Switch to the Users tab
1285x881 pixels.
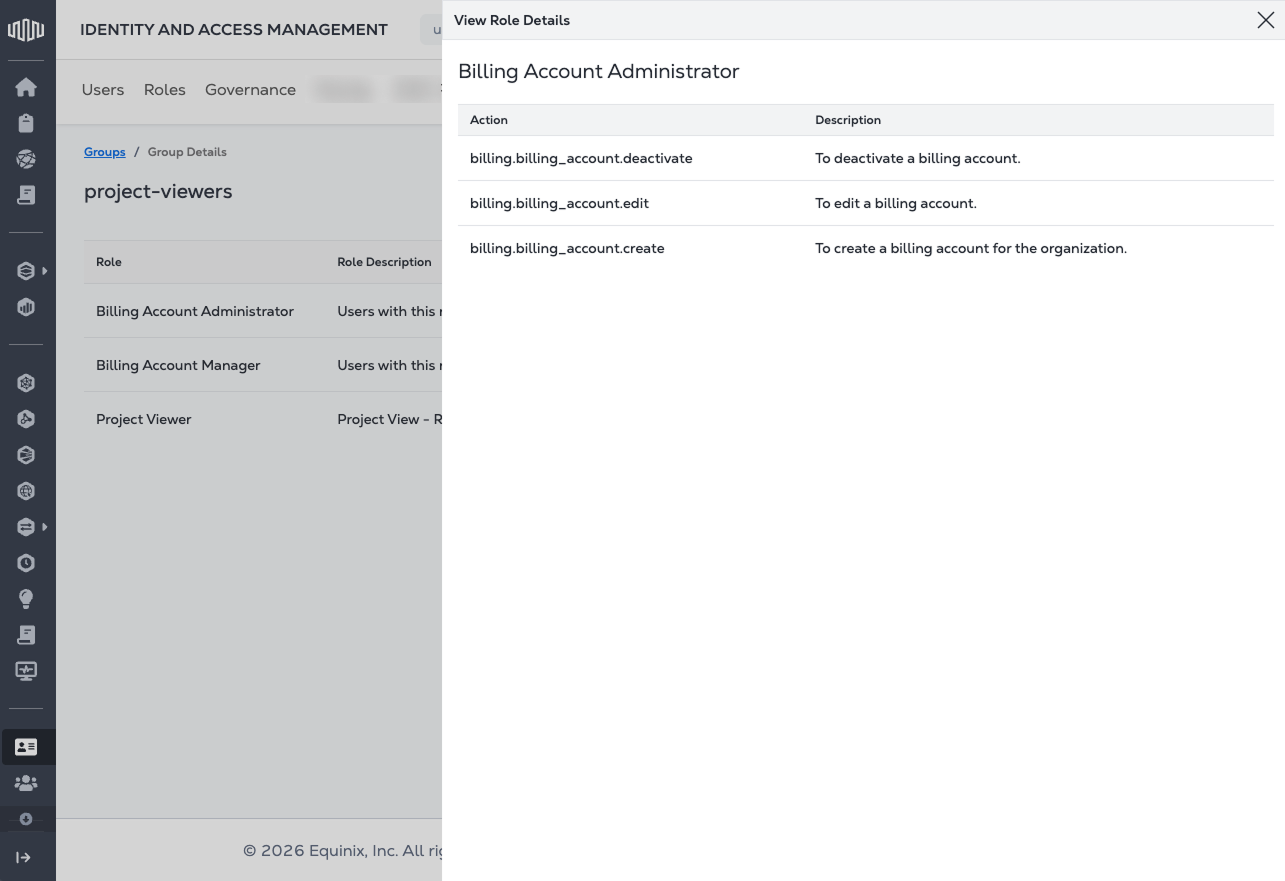point(103,90)
